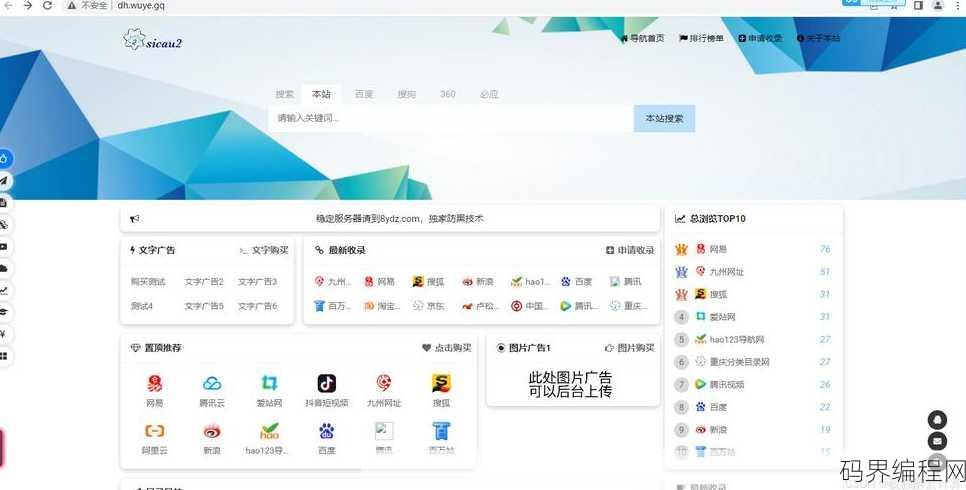Click the 图片购买 link
This screenshot has height=490, width=966.
click(630, 348)
